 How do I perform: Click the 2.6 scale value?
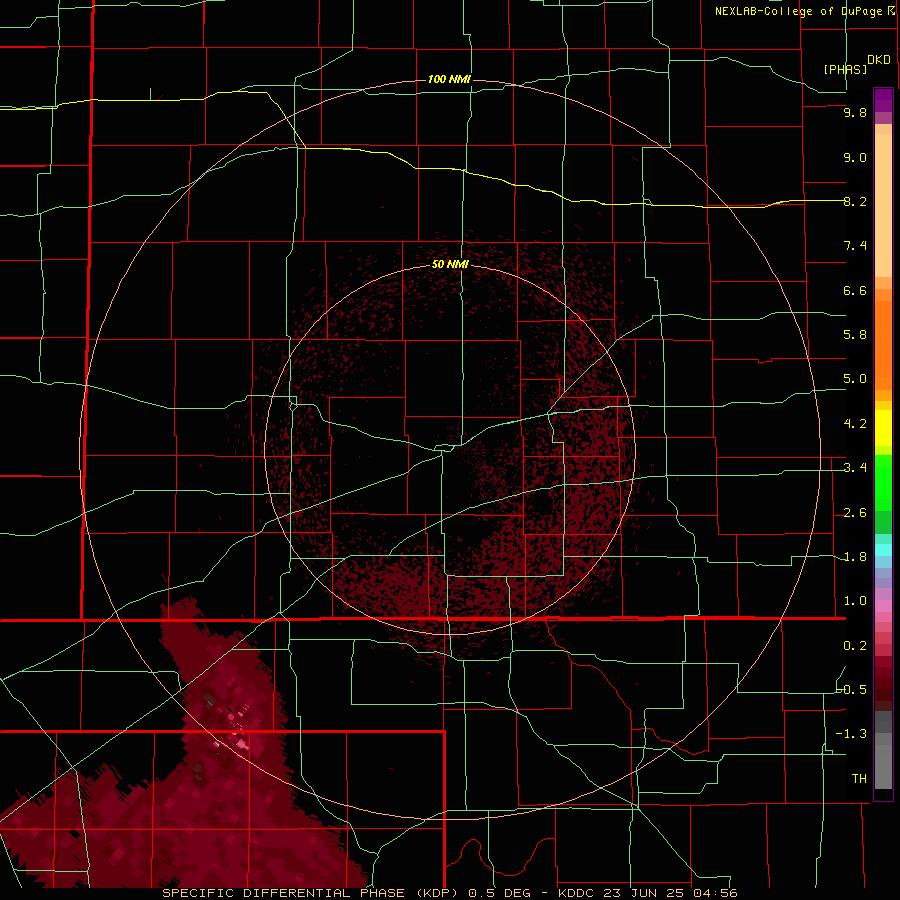point(855,513)
